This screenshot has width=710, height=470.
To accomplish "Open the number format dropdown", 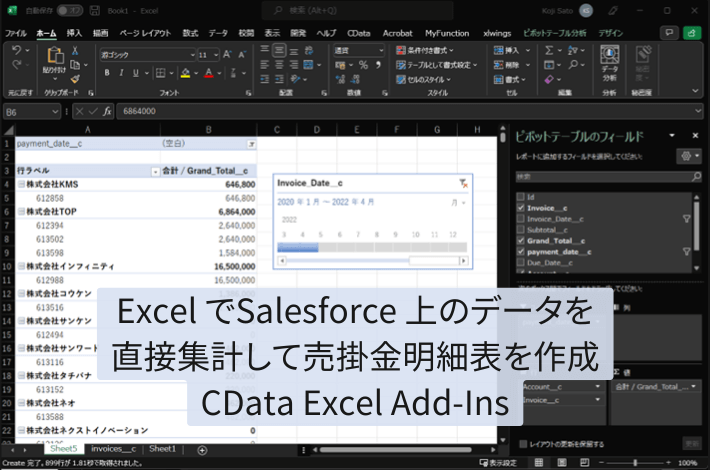I will coord(381,50).
